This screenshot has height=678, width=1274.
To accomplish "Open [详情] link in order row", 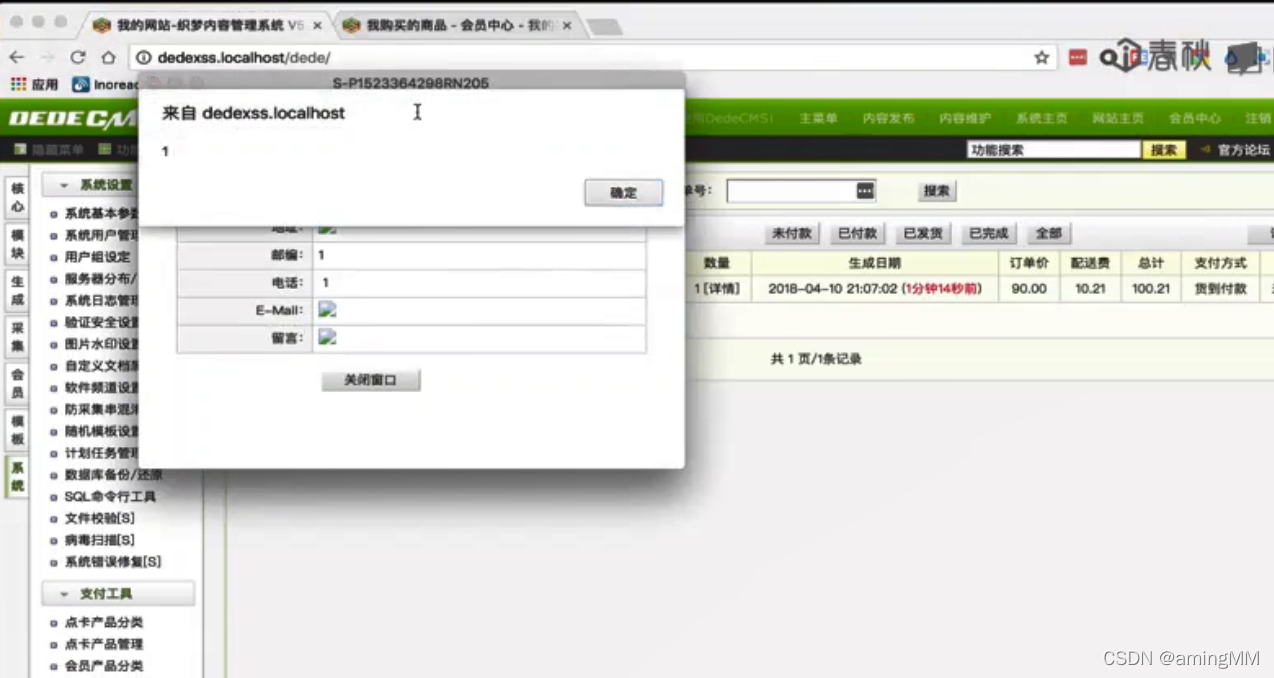I will [720, 288].
